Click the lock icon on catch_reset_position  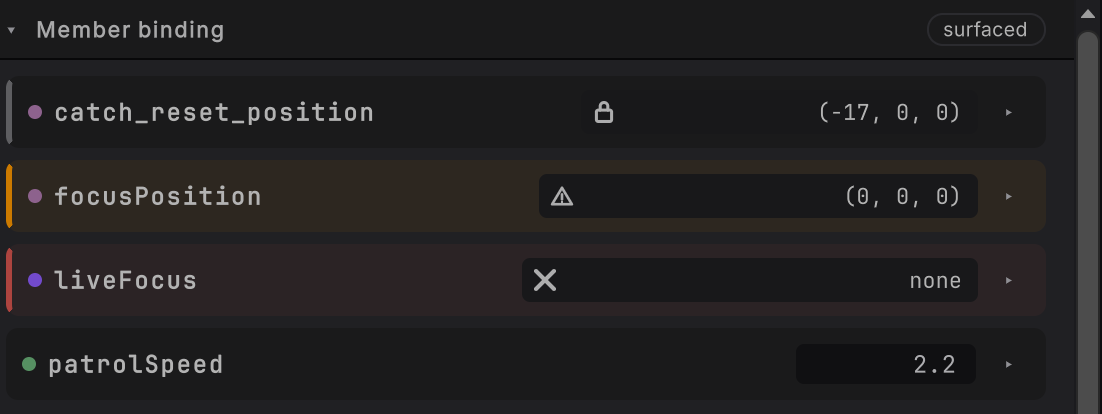click(604, 112)
